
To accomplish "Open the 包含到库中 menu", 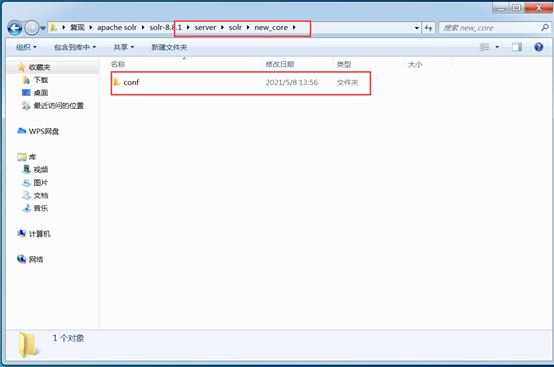I will (75, 47).
